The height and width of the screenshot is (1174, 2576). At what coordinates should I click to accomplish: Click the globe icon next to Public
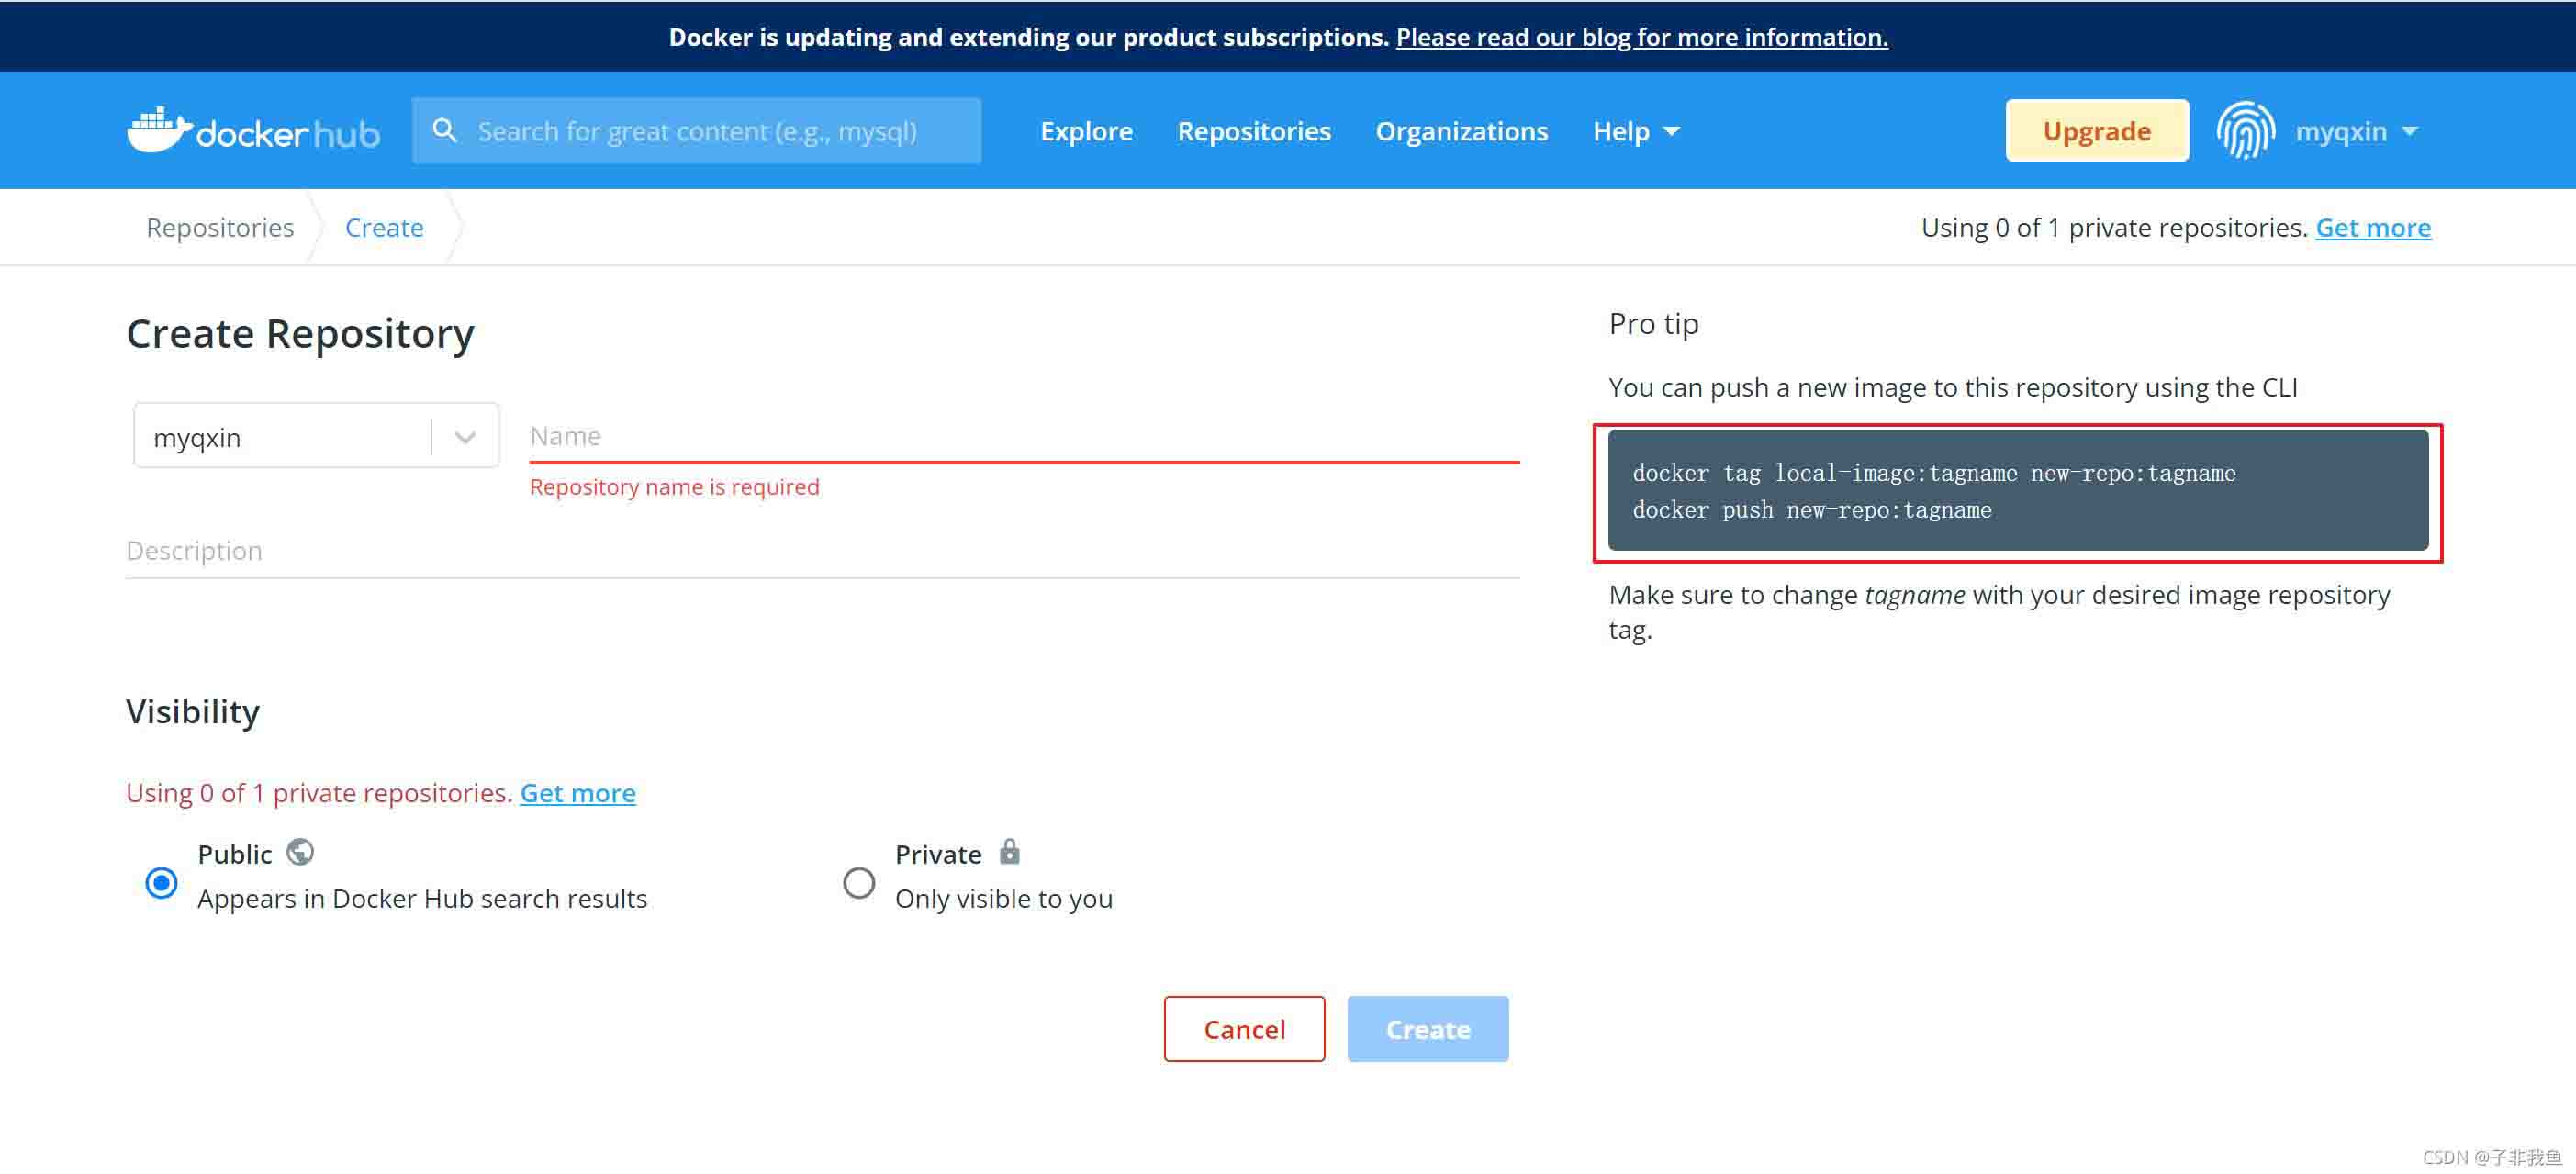coord(300,852)
